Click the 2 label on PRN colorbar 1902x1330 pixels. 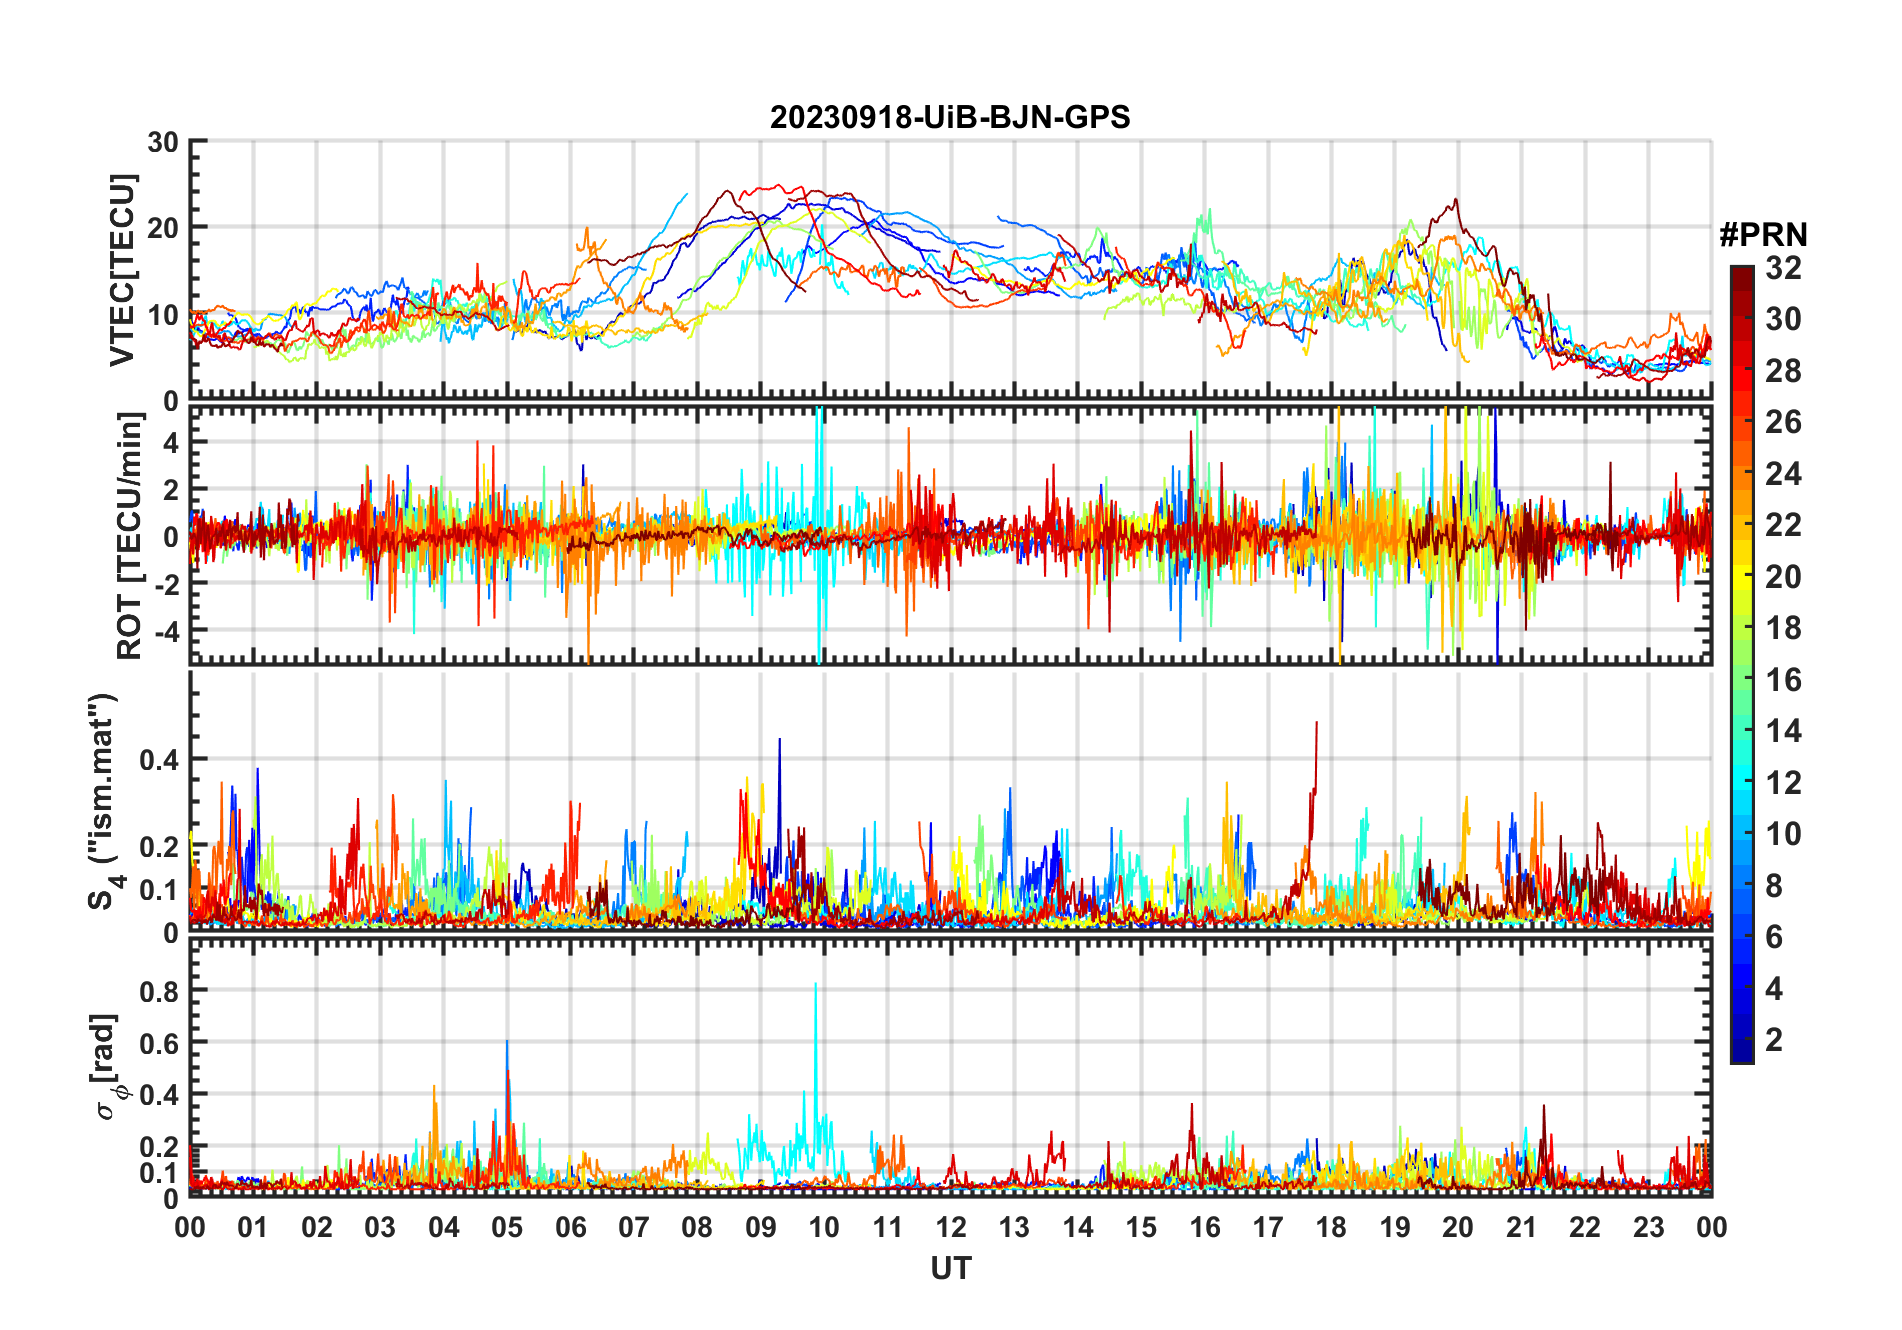1775,1039
